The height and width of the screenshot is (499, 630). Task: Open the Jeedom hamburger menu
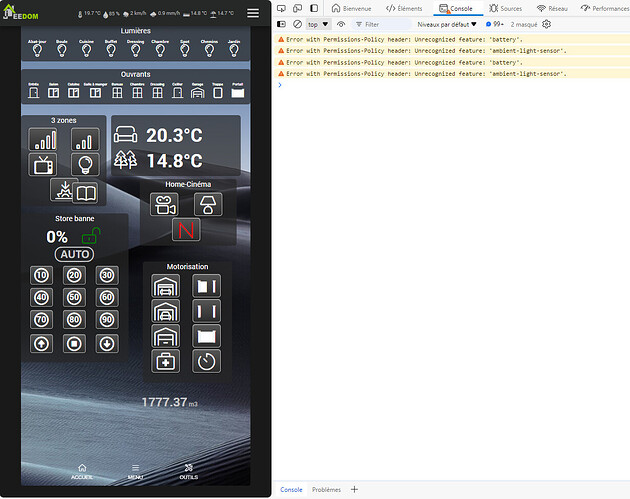pyautogui.click(x=253, y=13)
